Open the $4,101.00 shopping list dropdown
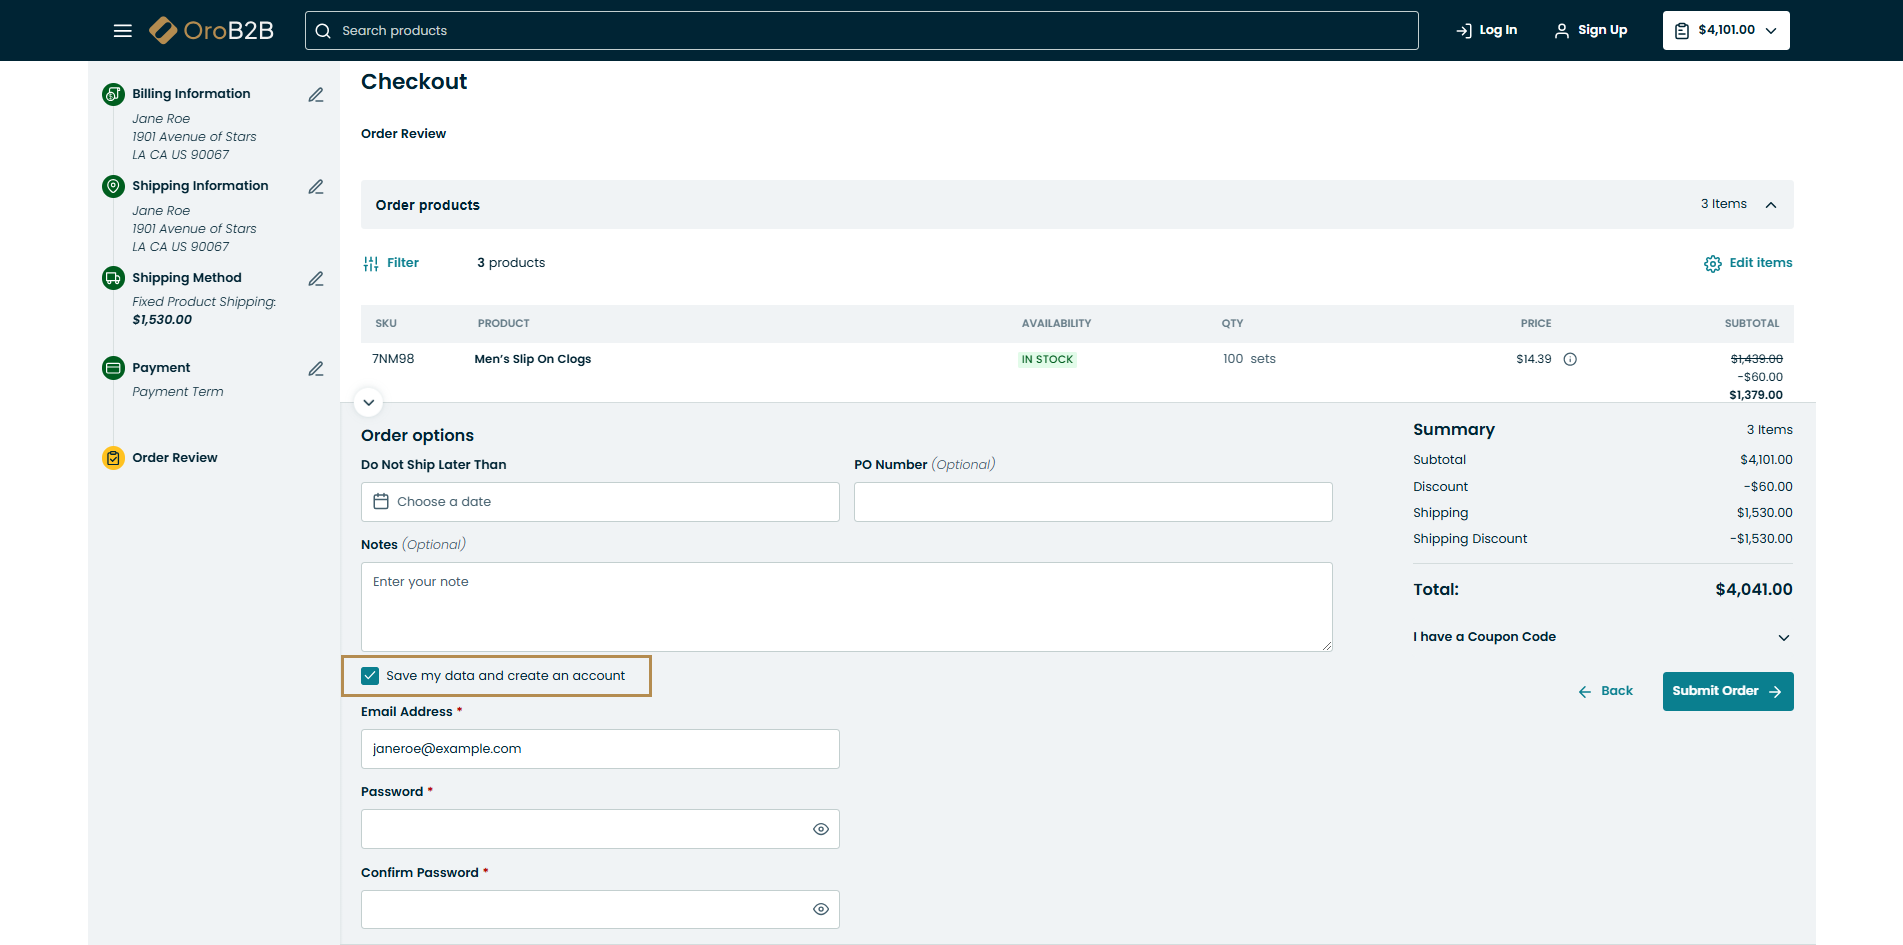Viewport: 1903px width, 945px height. (1726, 31)
